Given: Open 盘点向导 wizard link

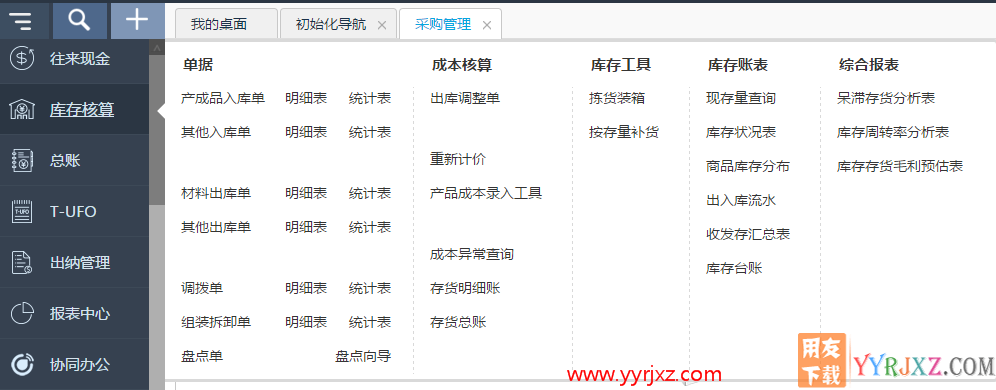Looking at the screenshot, I should pyautogui.click(x=363, y=356).
